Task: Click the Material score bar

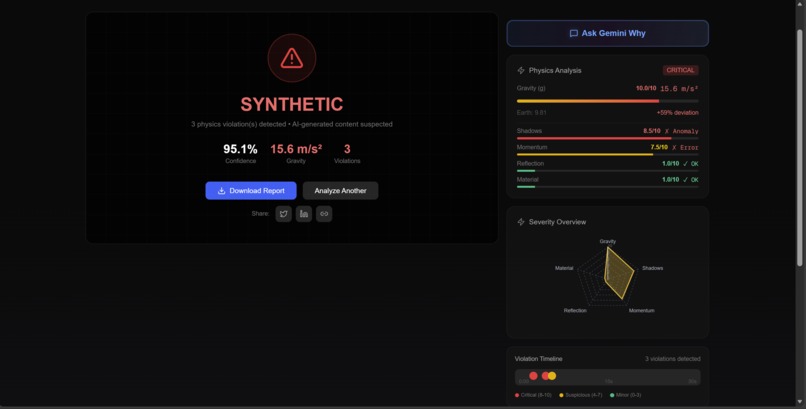Action: pos(608,187)
